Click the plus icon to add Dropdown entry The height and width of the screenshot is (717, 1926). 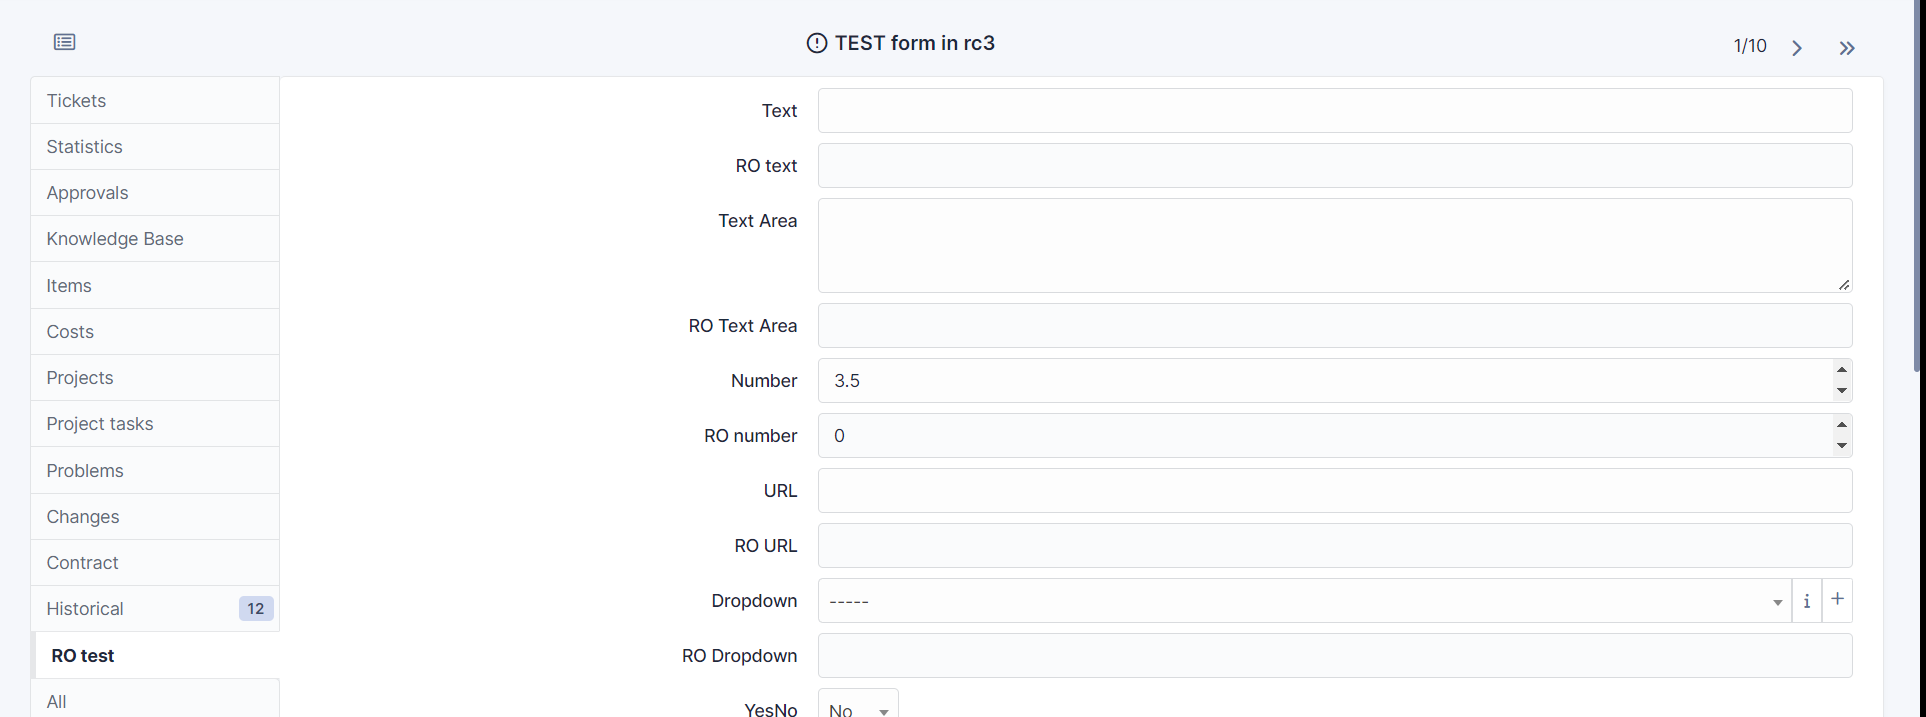pos(1837,599)
